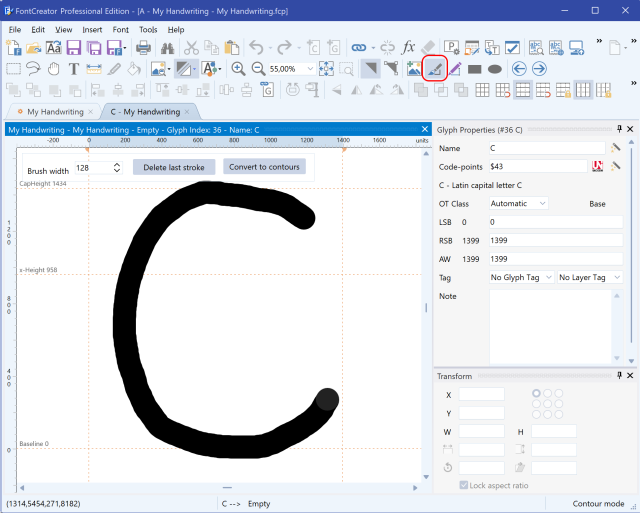
Task: Click the Unicode icon beside Code-points
Action: pyautogui.click(x=598, y=166)
